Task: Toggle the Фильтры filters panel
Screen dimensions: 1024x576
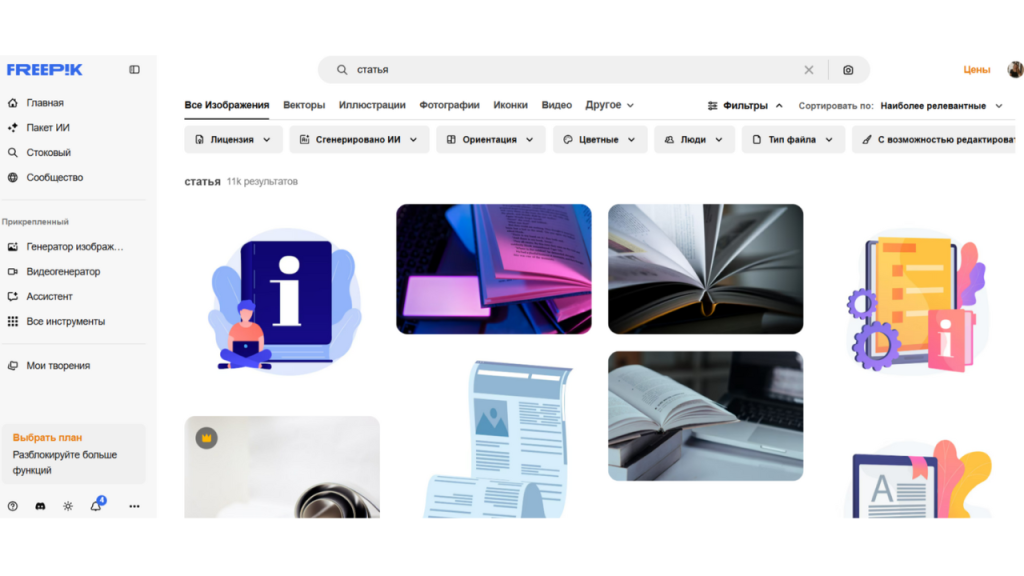Action: (x=745, y=105)
